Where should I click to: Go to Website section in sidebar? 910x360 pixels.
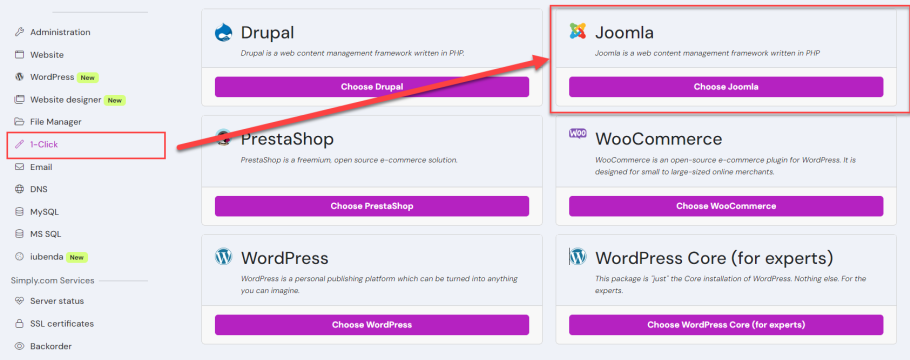click(x=47, y=55)
